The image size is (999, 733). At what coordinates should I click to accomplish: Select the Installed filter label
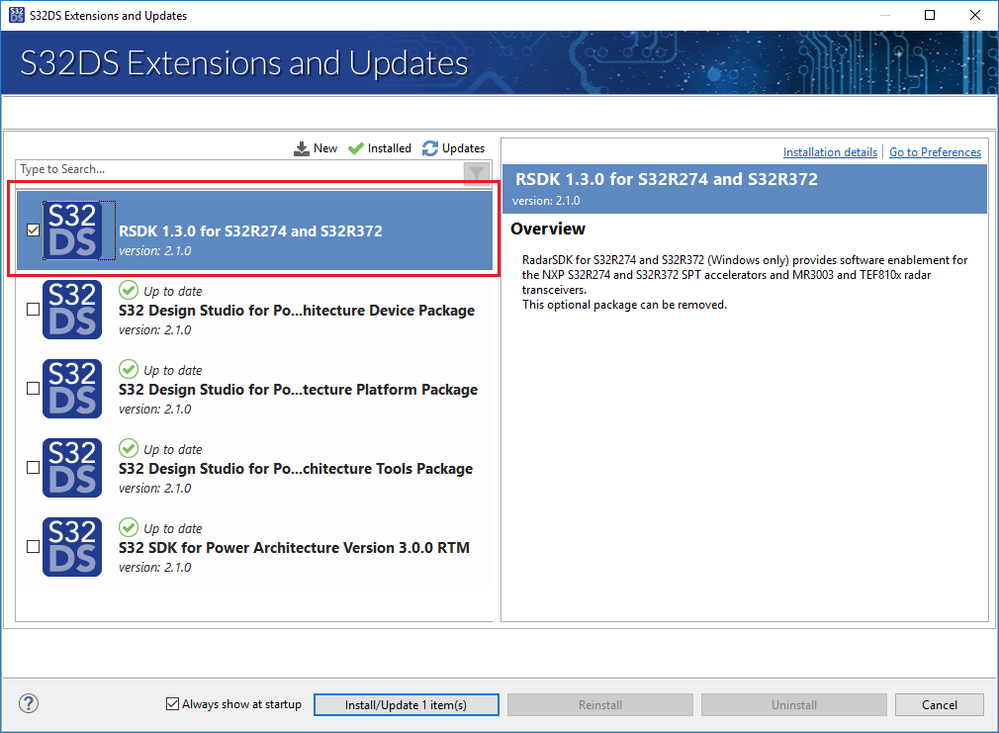[389, 149]
